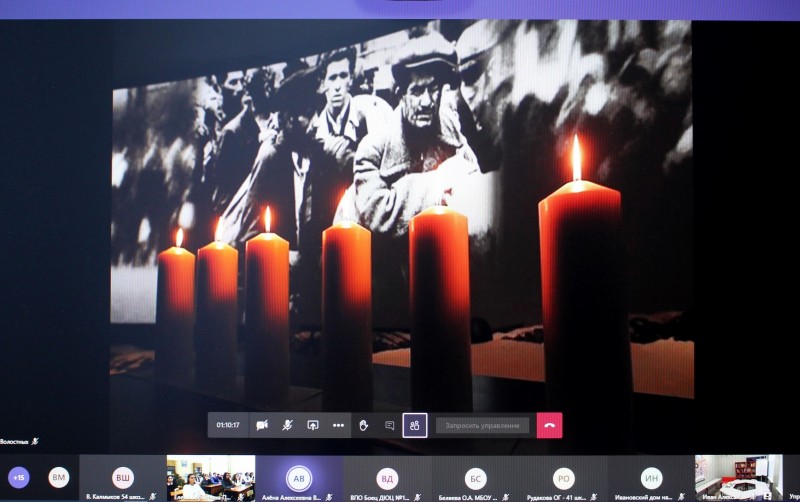Image resolution: width=800 pixels, height=502 pixels.
Task: Raise your hand in the meeting
Action: [x=364, y=425]
